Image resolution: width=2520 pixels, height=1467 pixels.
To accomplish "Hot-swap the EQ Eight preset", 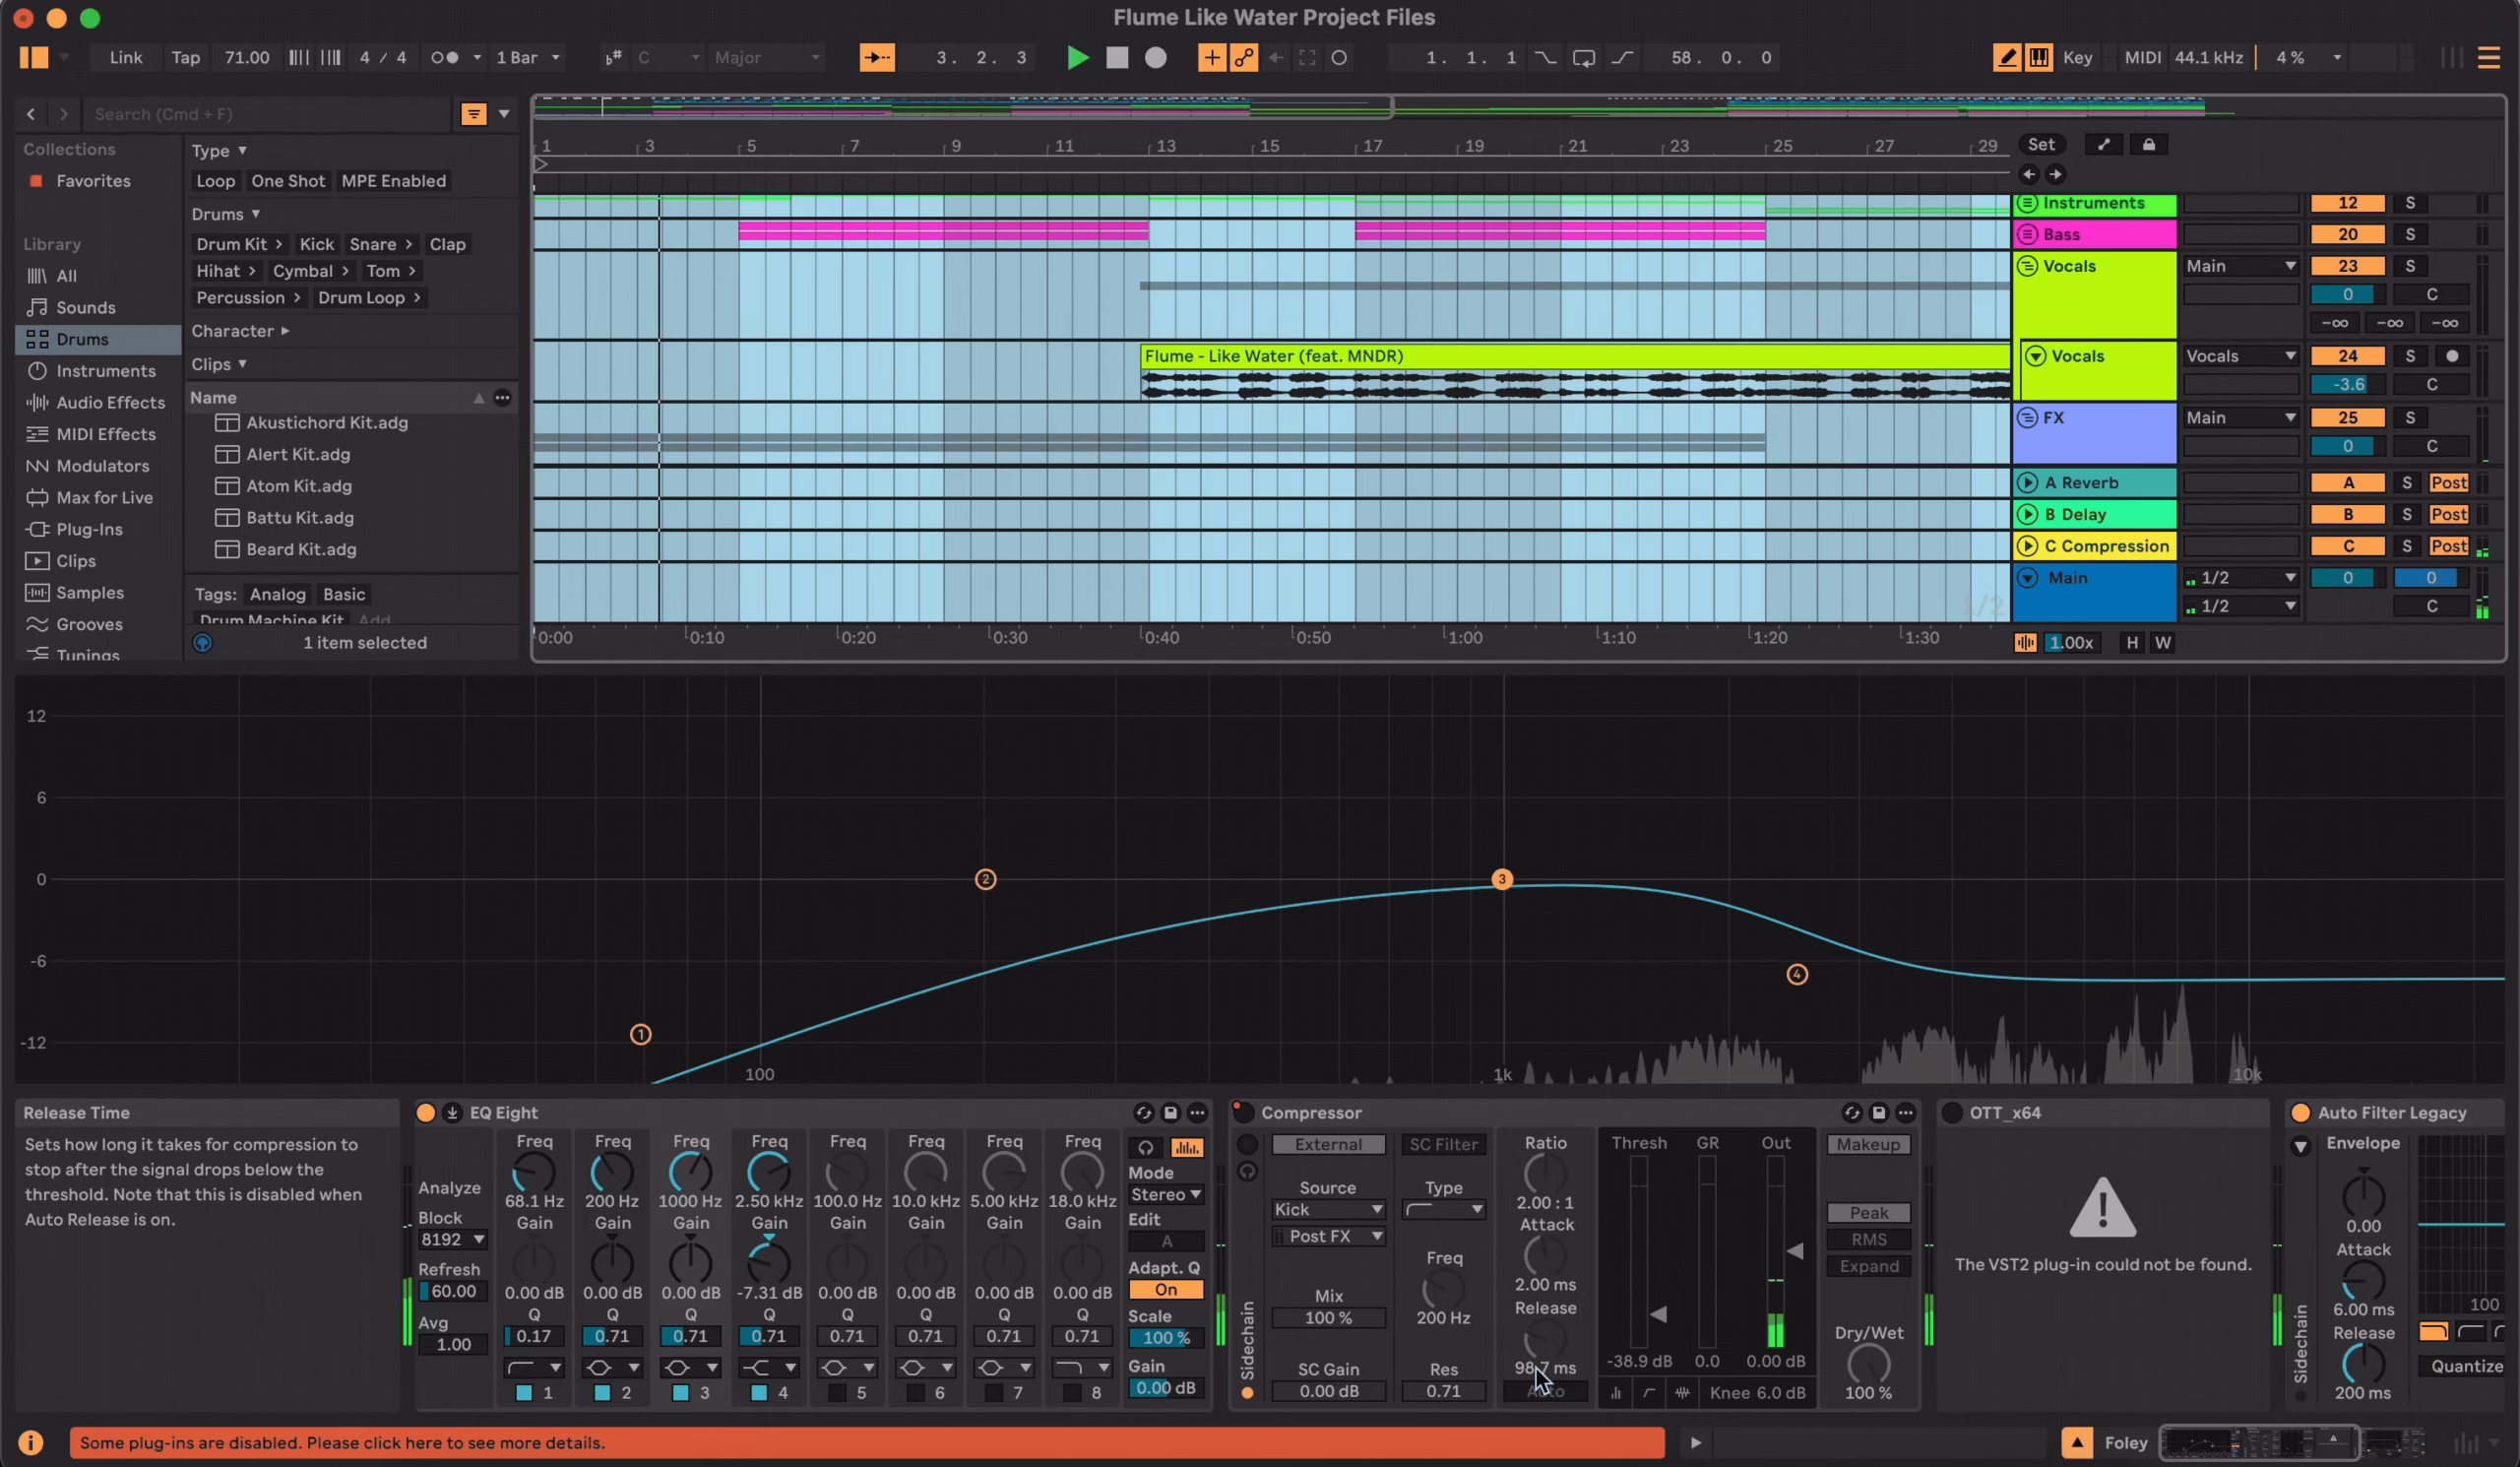I will pyautogui.click(x=1144, y=1112).
